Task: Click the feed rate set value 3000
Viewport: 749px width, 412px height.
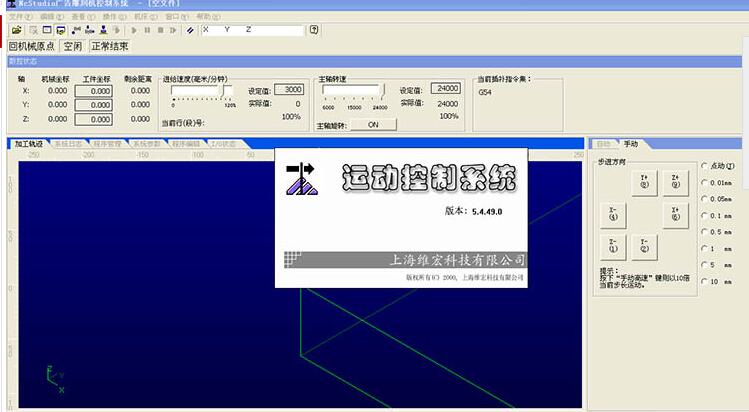Action: click(289, 89)
